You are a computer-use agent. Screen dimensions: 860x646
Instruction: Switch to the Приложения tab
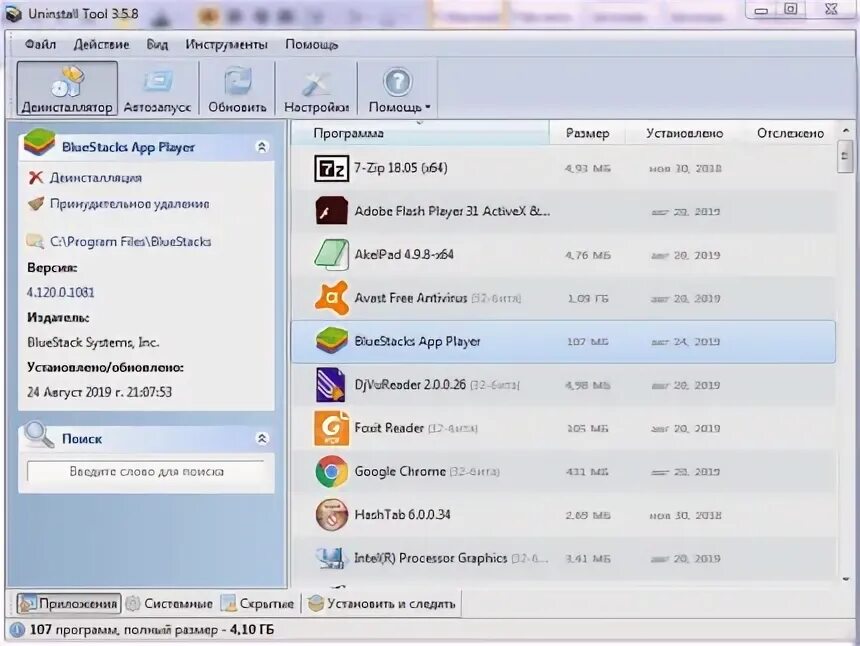[x=69, y=604]
